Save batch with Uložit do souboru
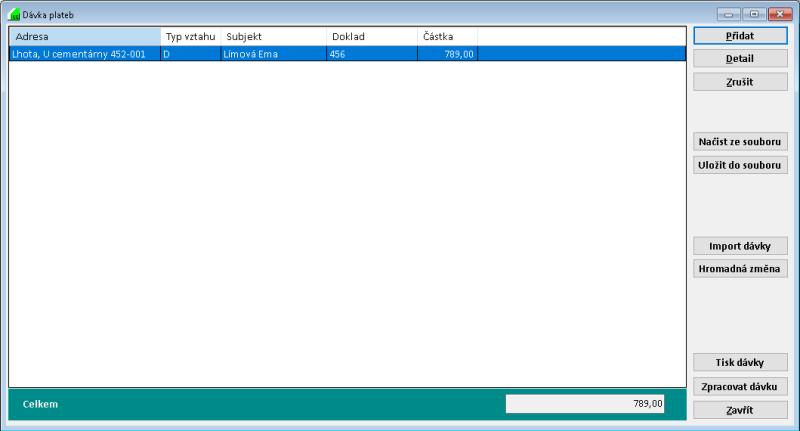Viewport: 800px width, 431px height. coord(740,165)
